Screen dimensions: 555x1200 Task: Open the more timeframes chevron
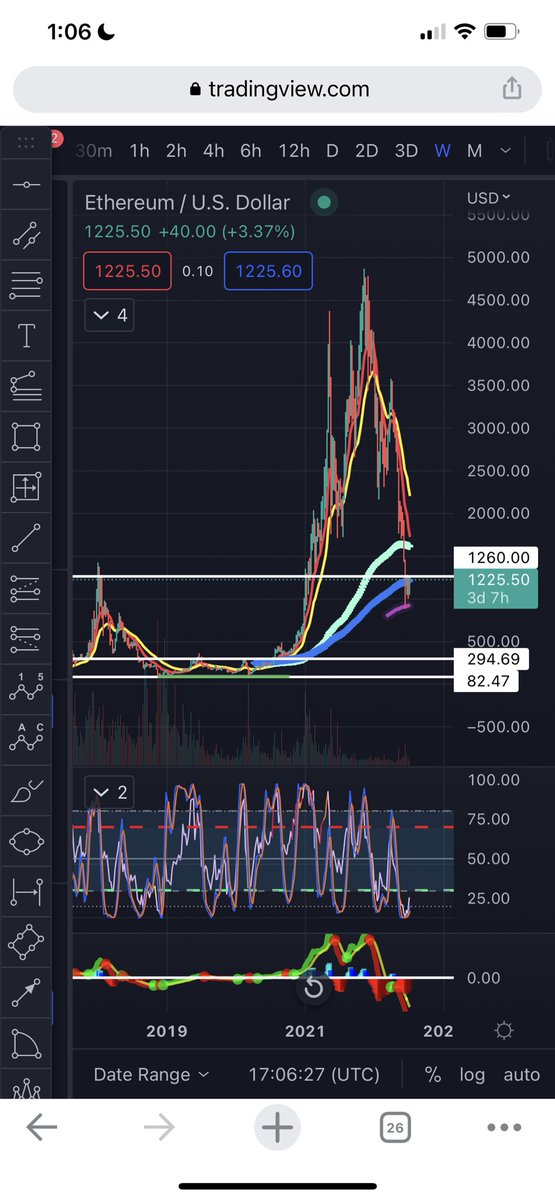(505, 151)
